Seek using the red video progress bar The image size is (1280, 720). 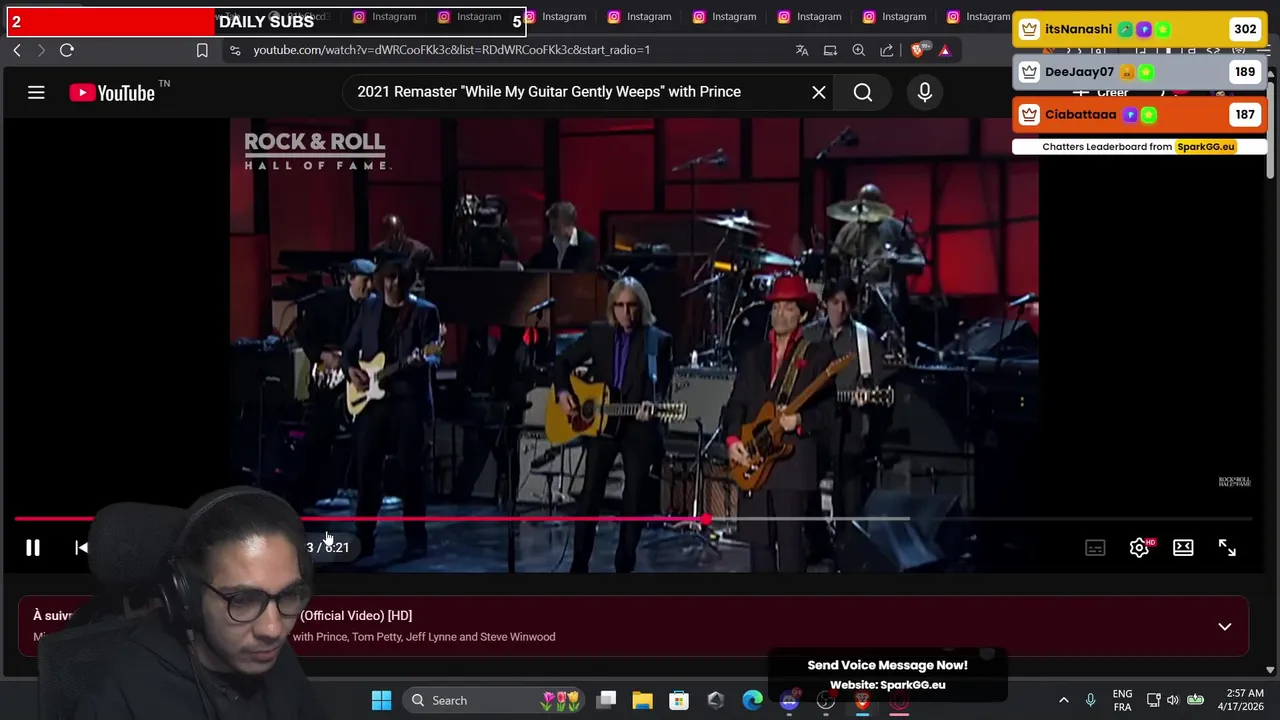coord(360,519)
